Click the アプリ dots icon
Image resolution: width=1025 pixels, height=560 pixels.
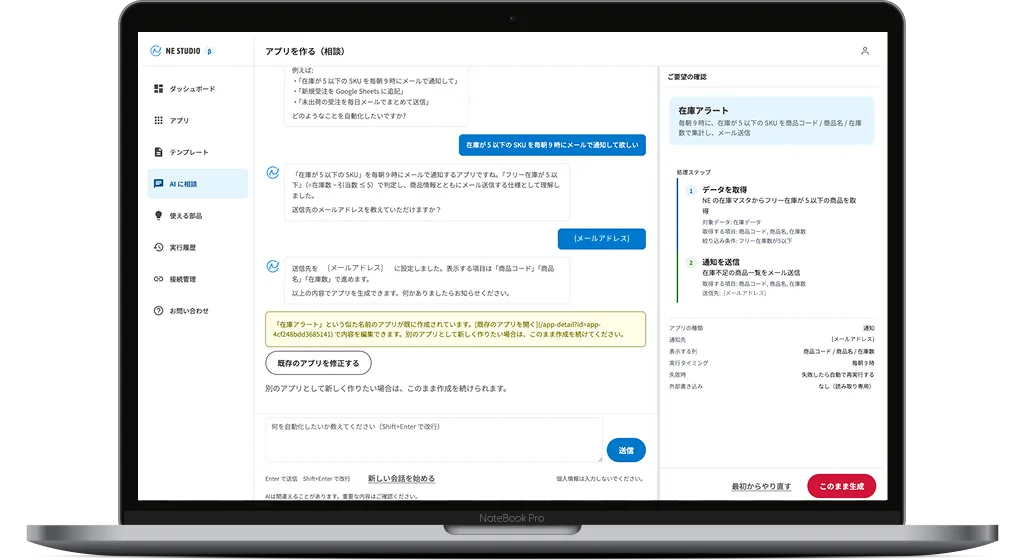(x=158, y=120)
